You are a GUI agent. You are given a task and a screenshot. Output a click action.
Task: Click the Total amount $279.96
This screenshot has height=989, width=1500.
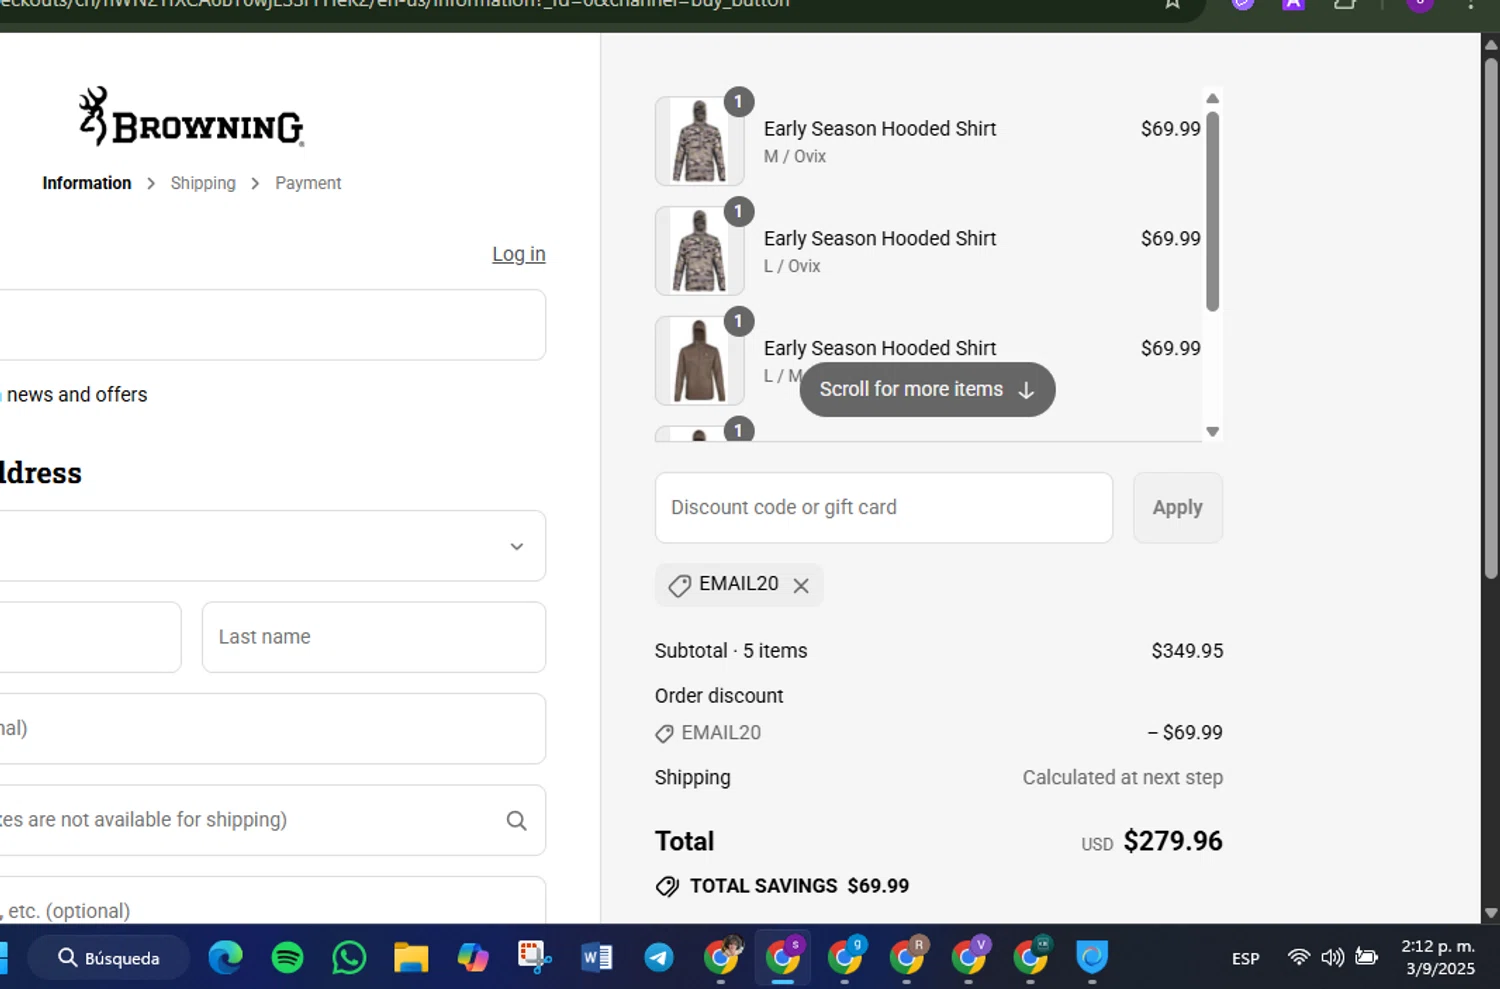1173,841
